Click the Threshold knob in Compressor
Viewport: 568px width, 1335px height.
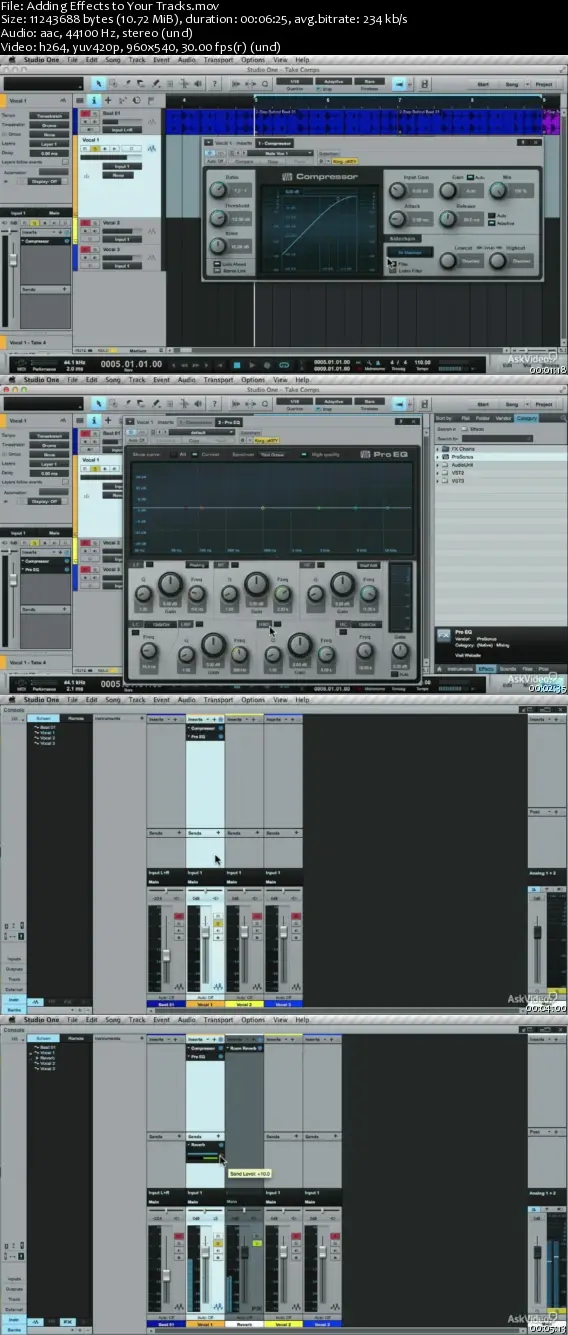[216, 218]
